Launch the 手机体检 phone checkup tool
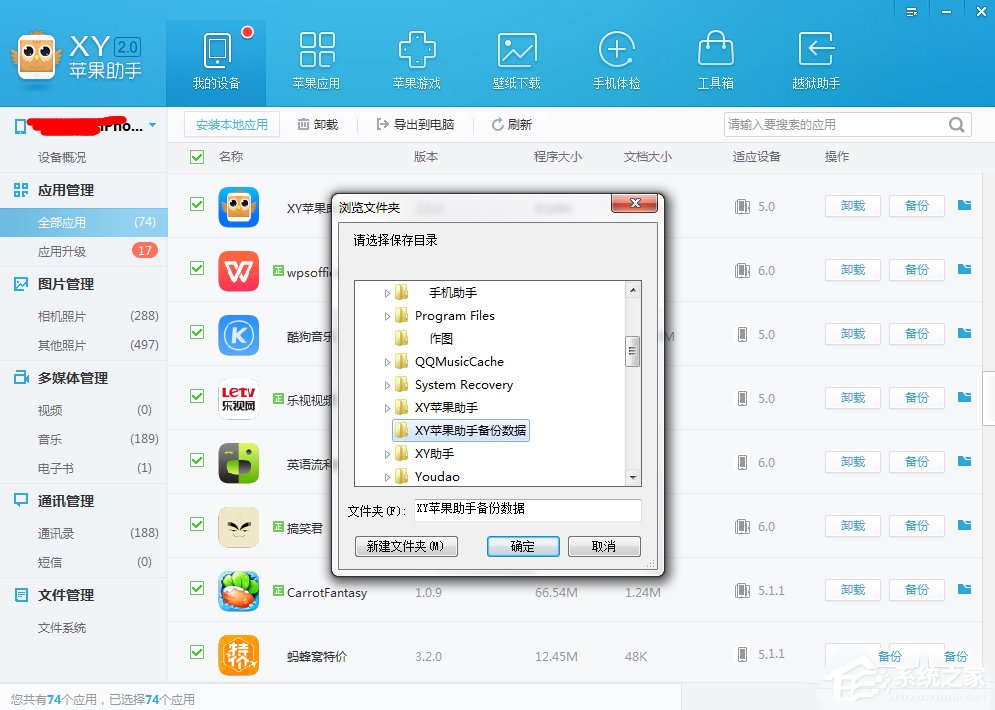995x710 pixels. 617,57
